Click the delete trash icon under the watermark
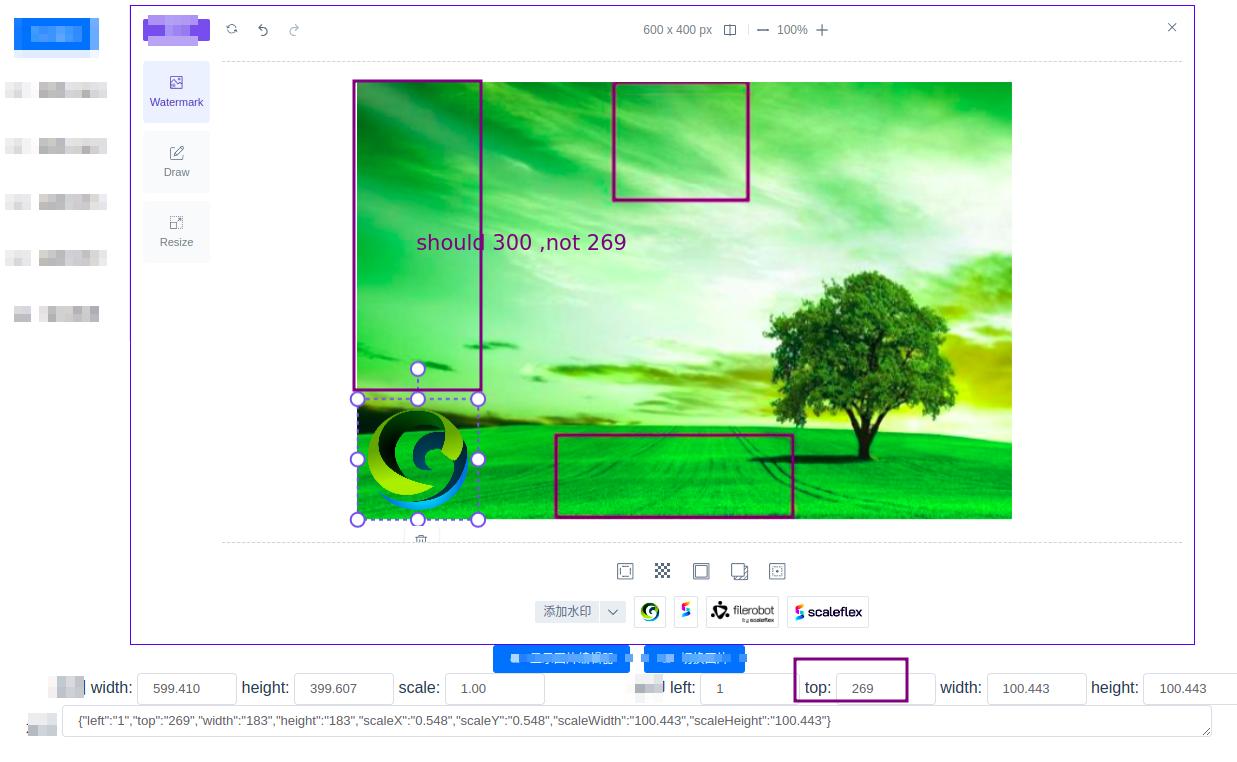 coord(419,540)
